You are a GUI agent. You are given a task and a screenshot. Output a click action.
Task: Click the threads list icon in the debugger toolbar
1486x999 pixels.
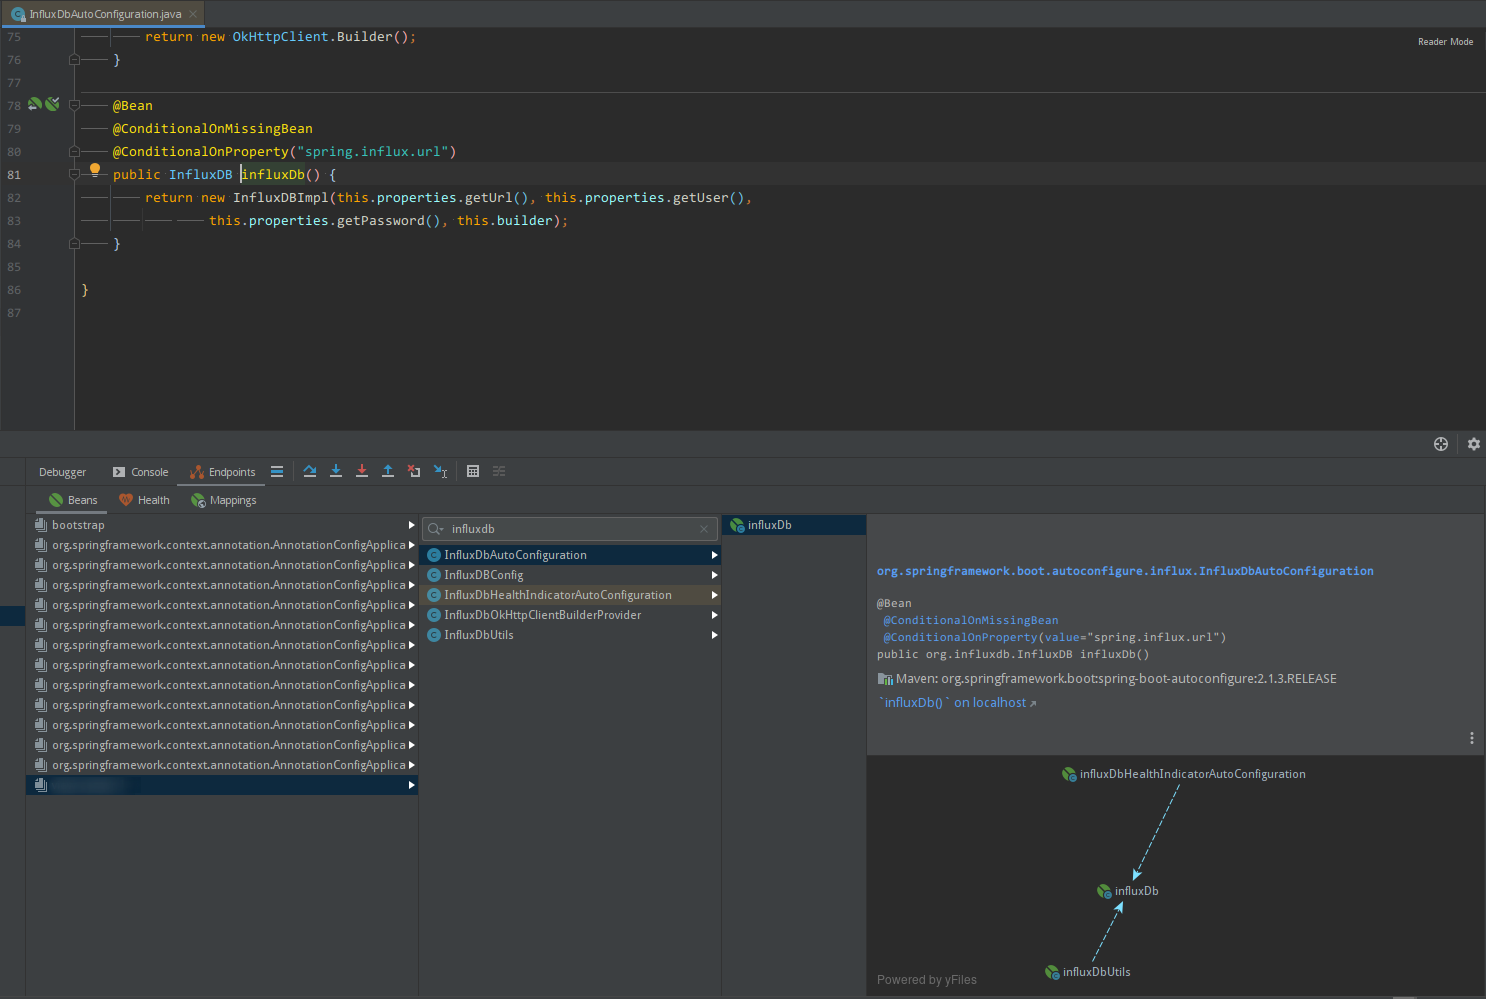(x=277, y=471)
